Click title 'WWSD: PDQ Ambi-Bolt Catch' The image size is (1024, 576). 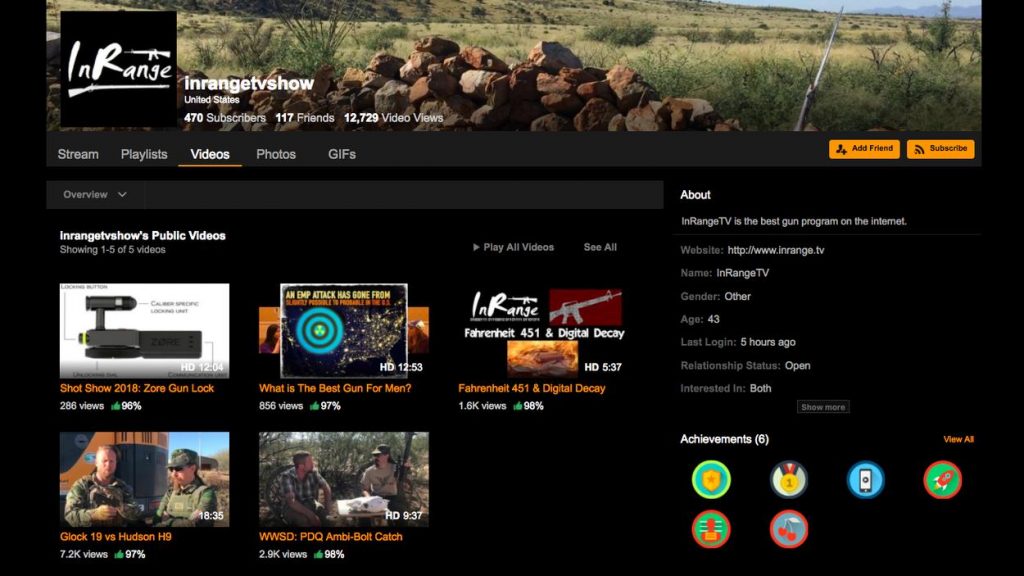330,537
